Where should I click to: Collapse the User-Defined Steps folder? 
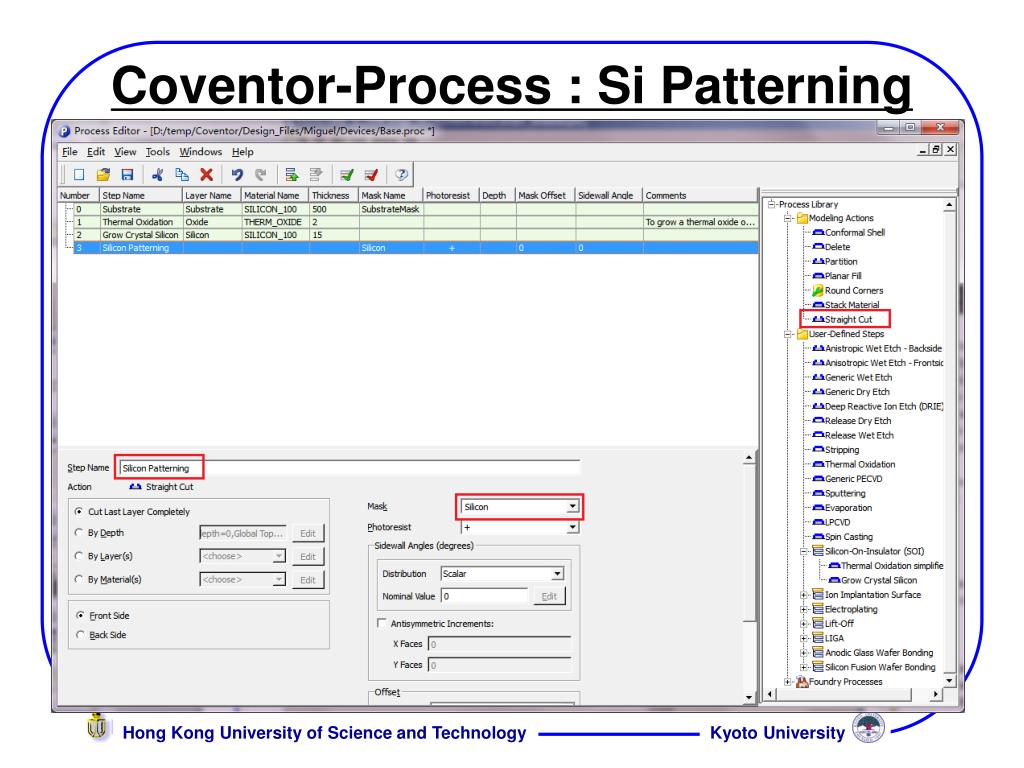tap(788, 334)
